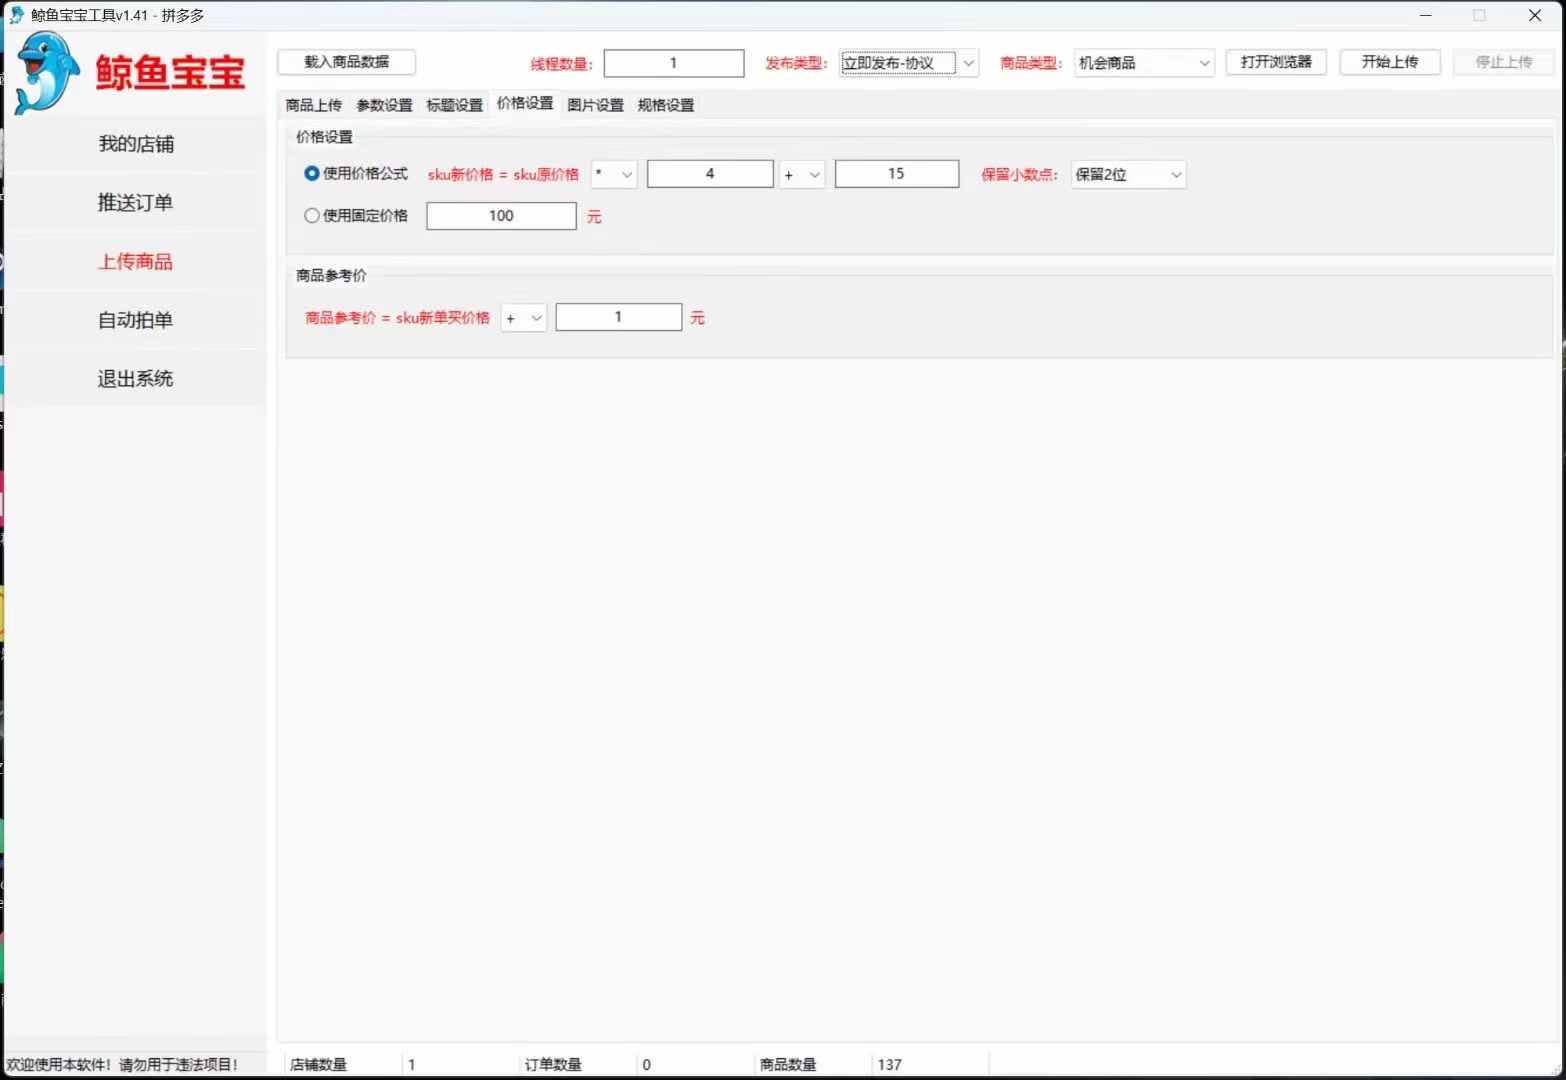Click the 欢迎使用本软件 status message

122,1064
